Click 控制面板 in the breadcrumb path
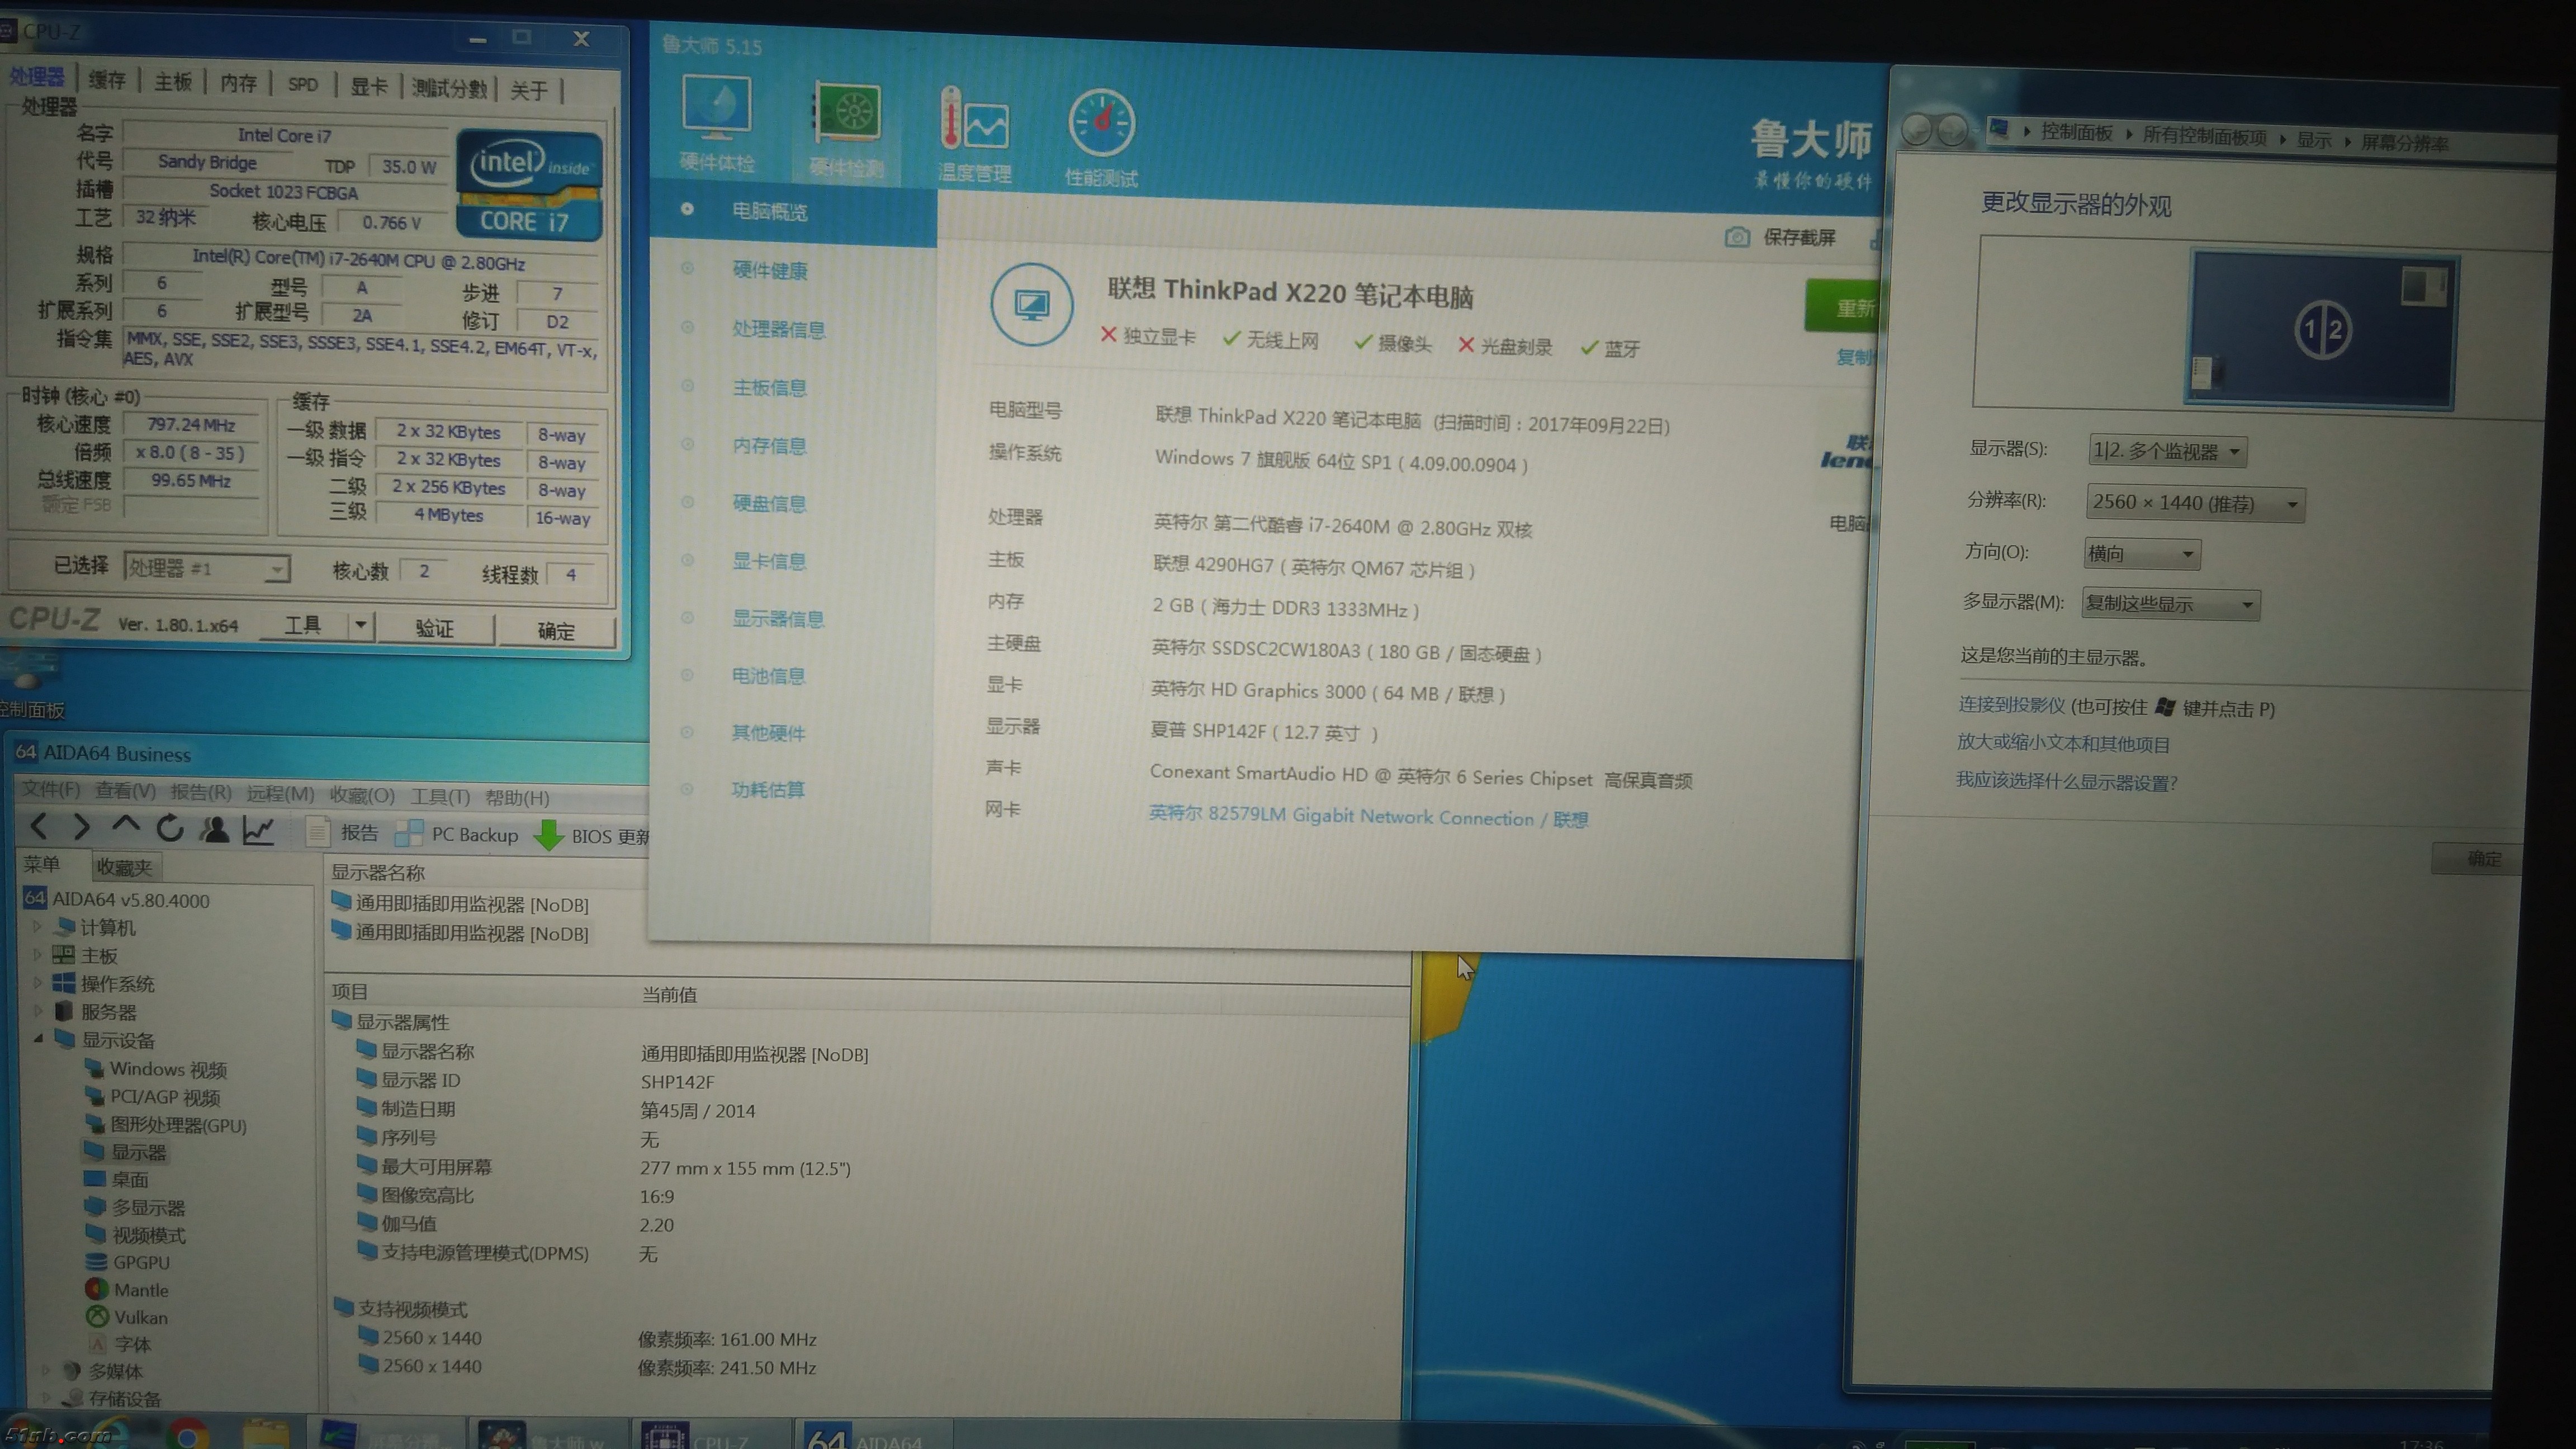This screenshot has height=1449, width=2576. [2076, 133]
